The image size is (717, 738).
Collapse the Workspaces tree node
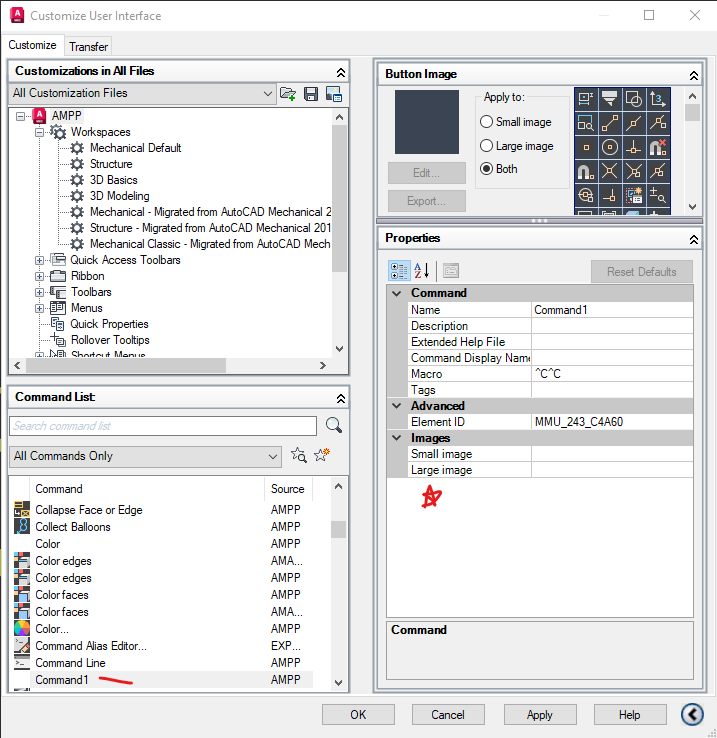pos(40,132)
